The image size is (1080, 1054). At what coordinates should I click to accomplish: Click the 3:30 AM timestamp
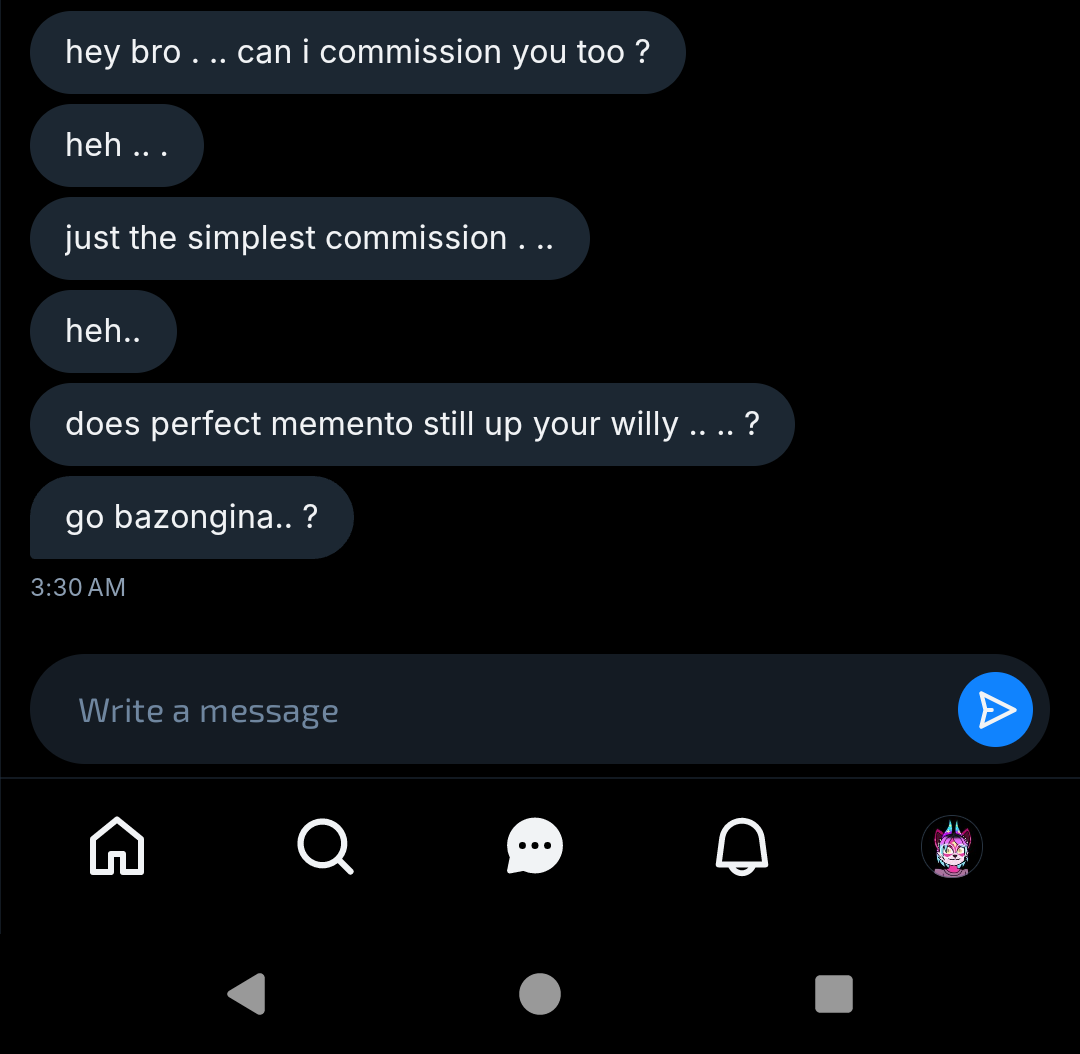(x=78, y=587)
